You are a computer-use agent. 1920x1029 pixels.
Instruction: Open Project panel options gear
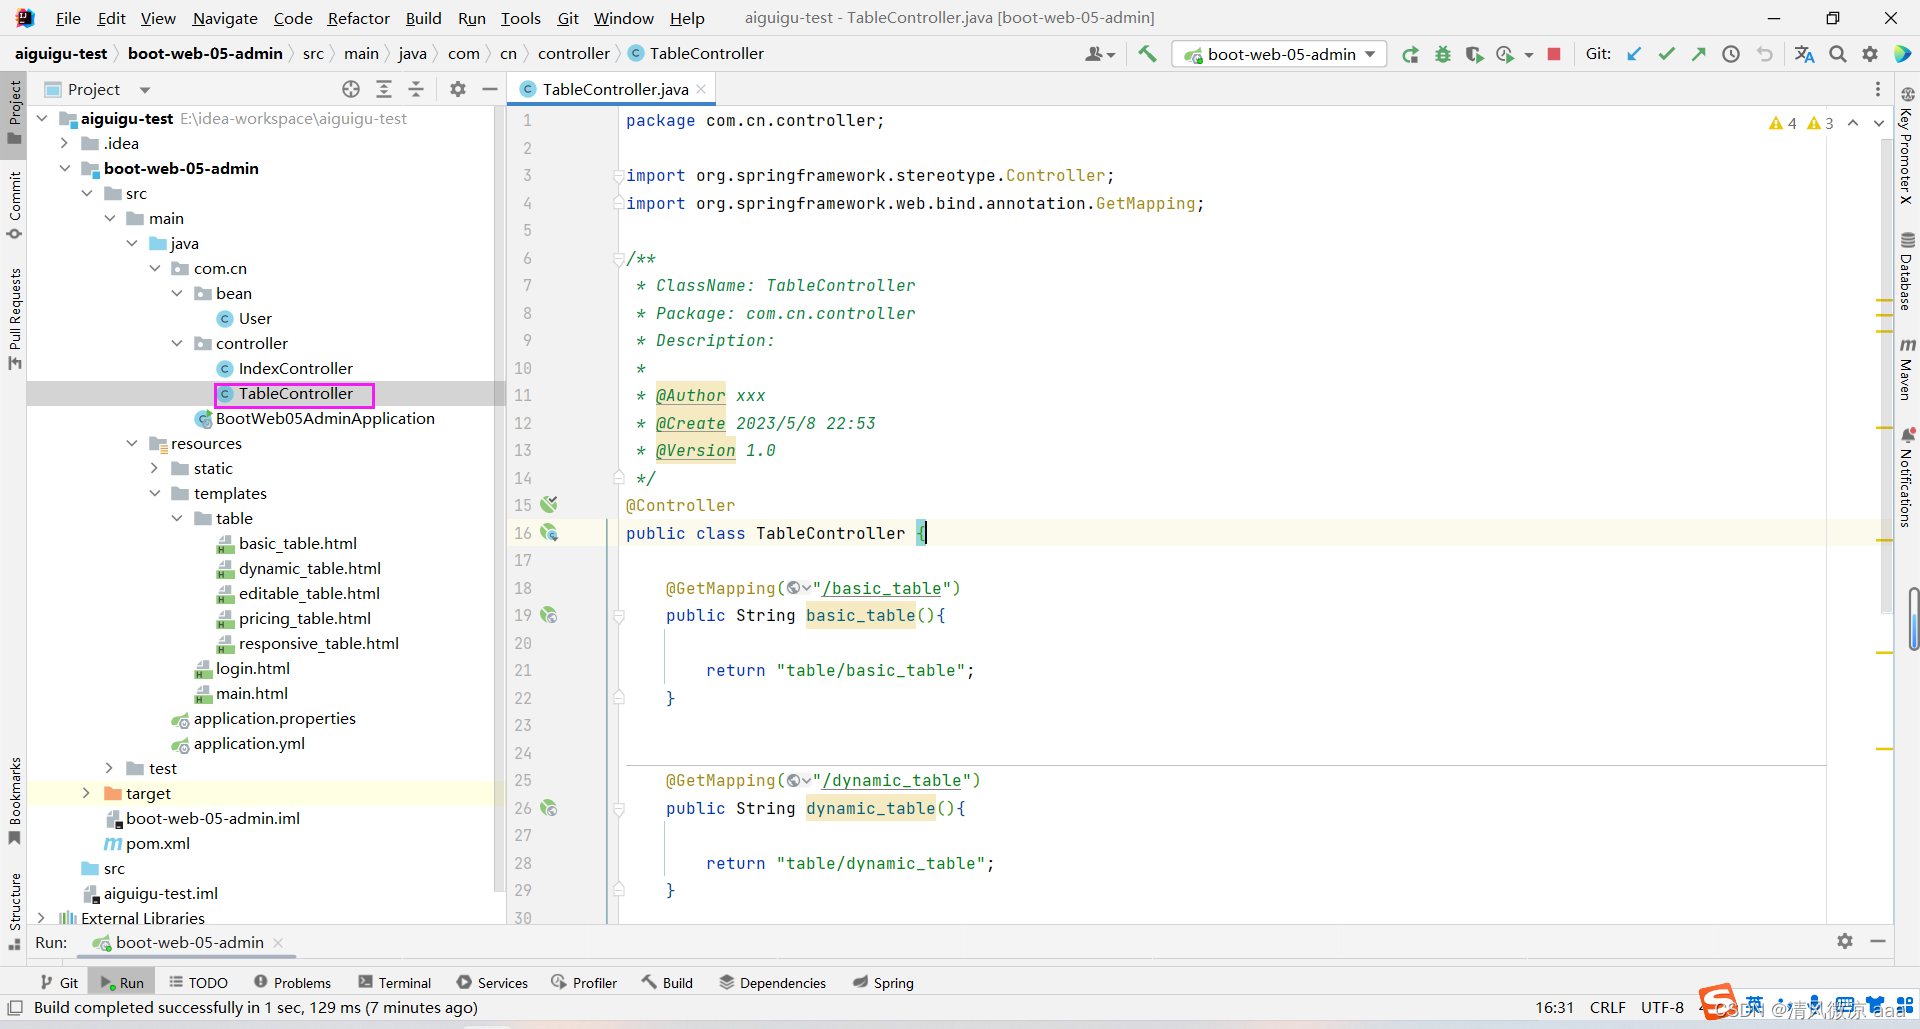point(458,89)
